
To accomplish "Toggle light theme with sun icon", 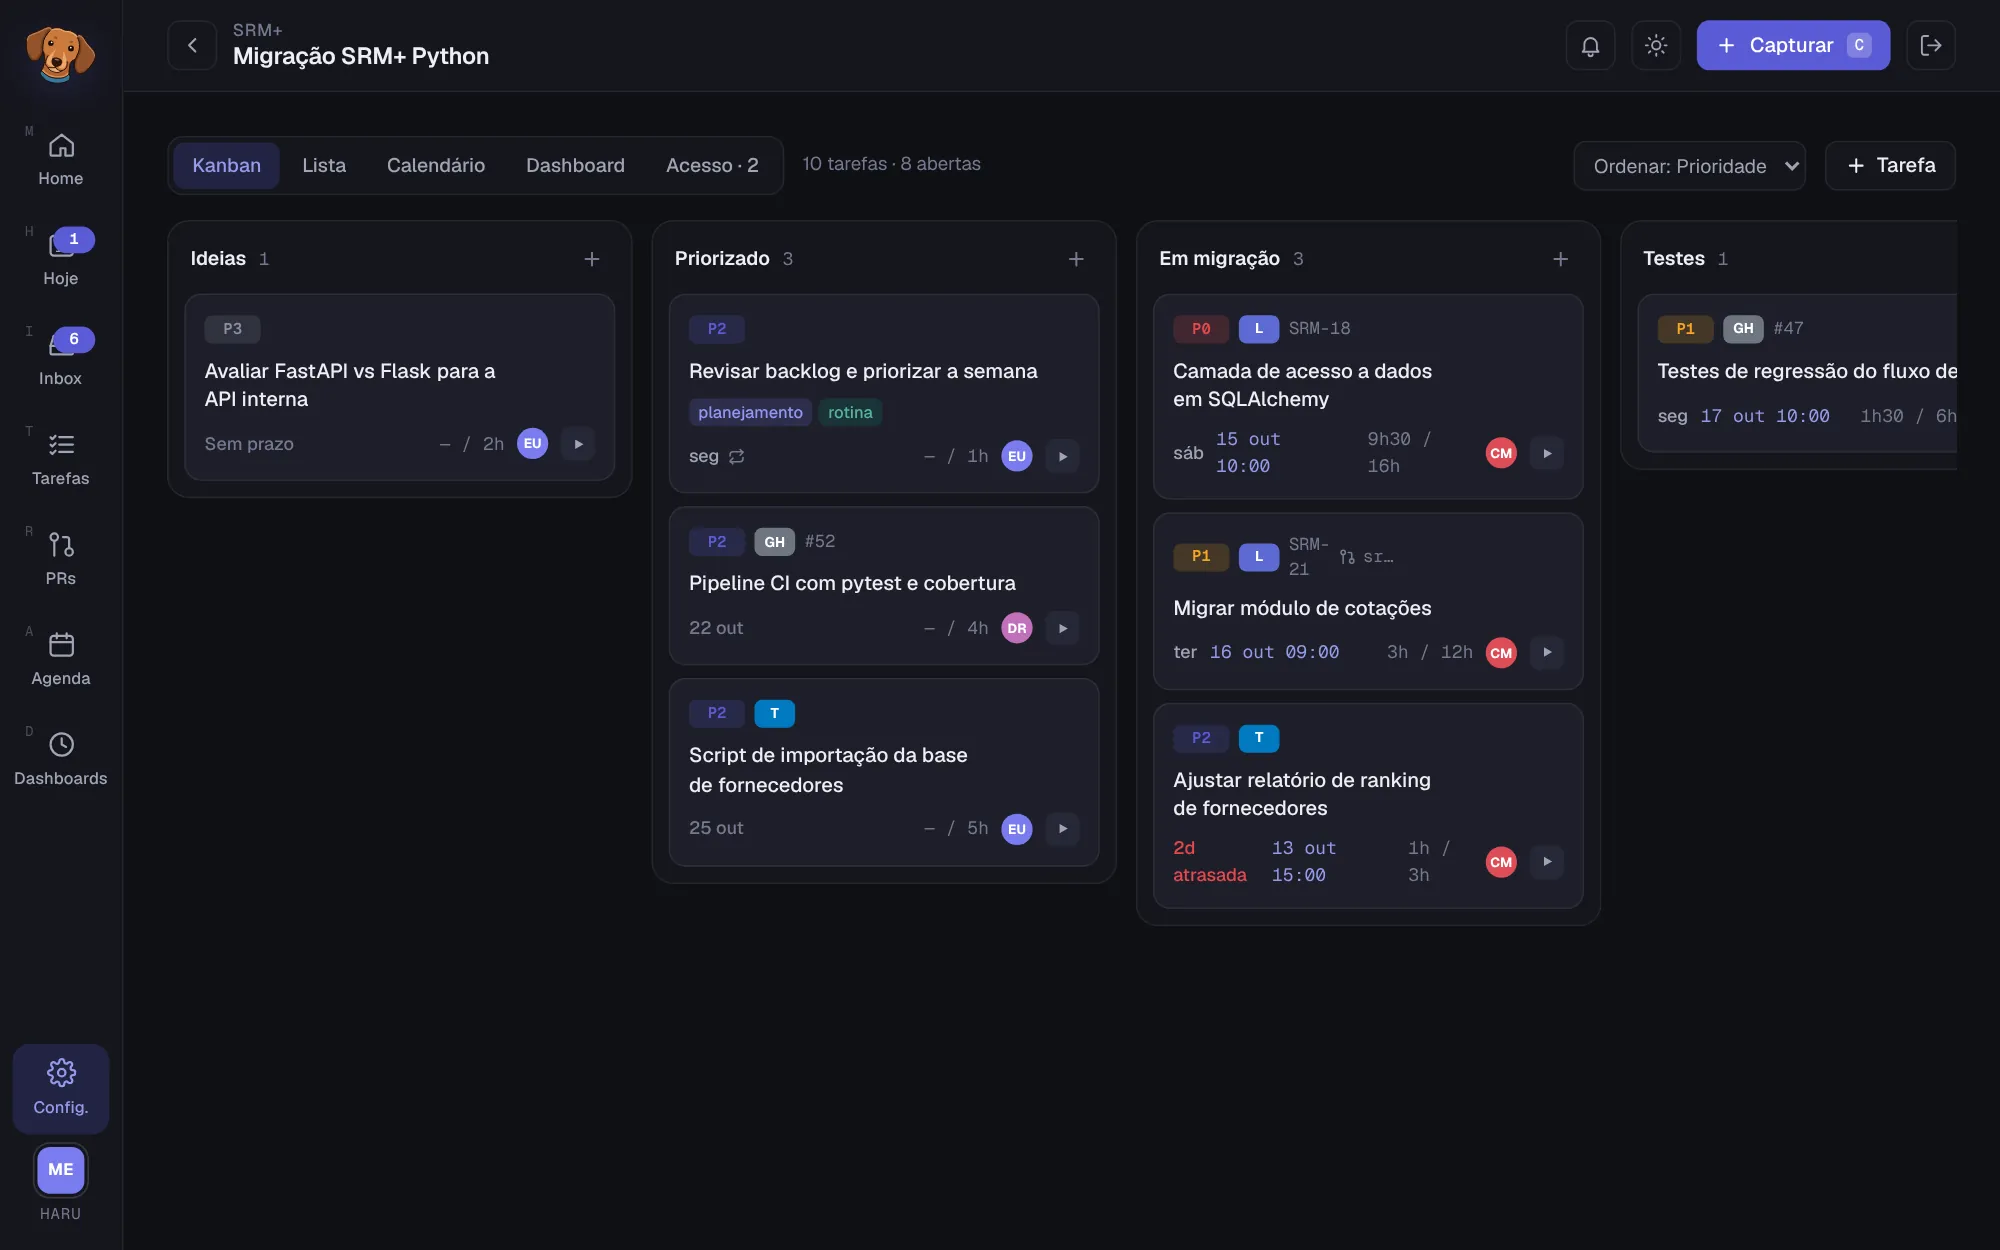I will [1656, 45].
